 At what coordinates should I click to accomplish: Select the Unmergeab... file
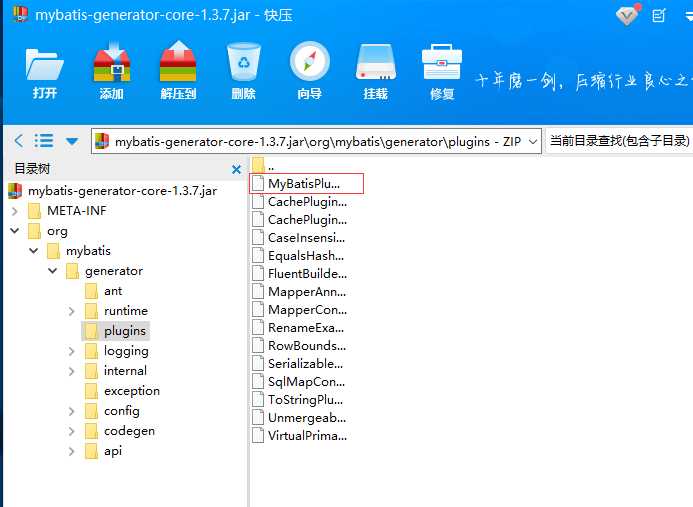click(x=300, y=418)
